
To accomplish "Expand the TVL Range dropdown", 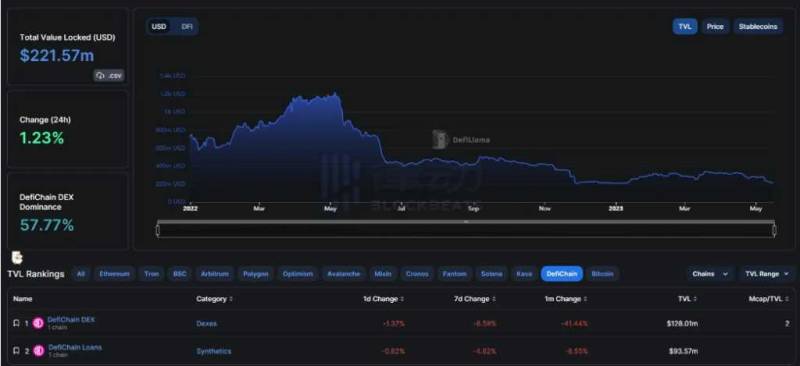I will click(767, 274).
